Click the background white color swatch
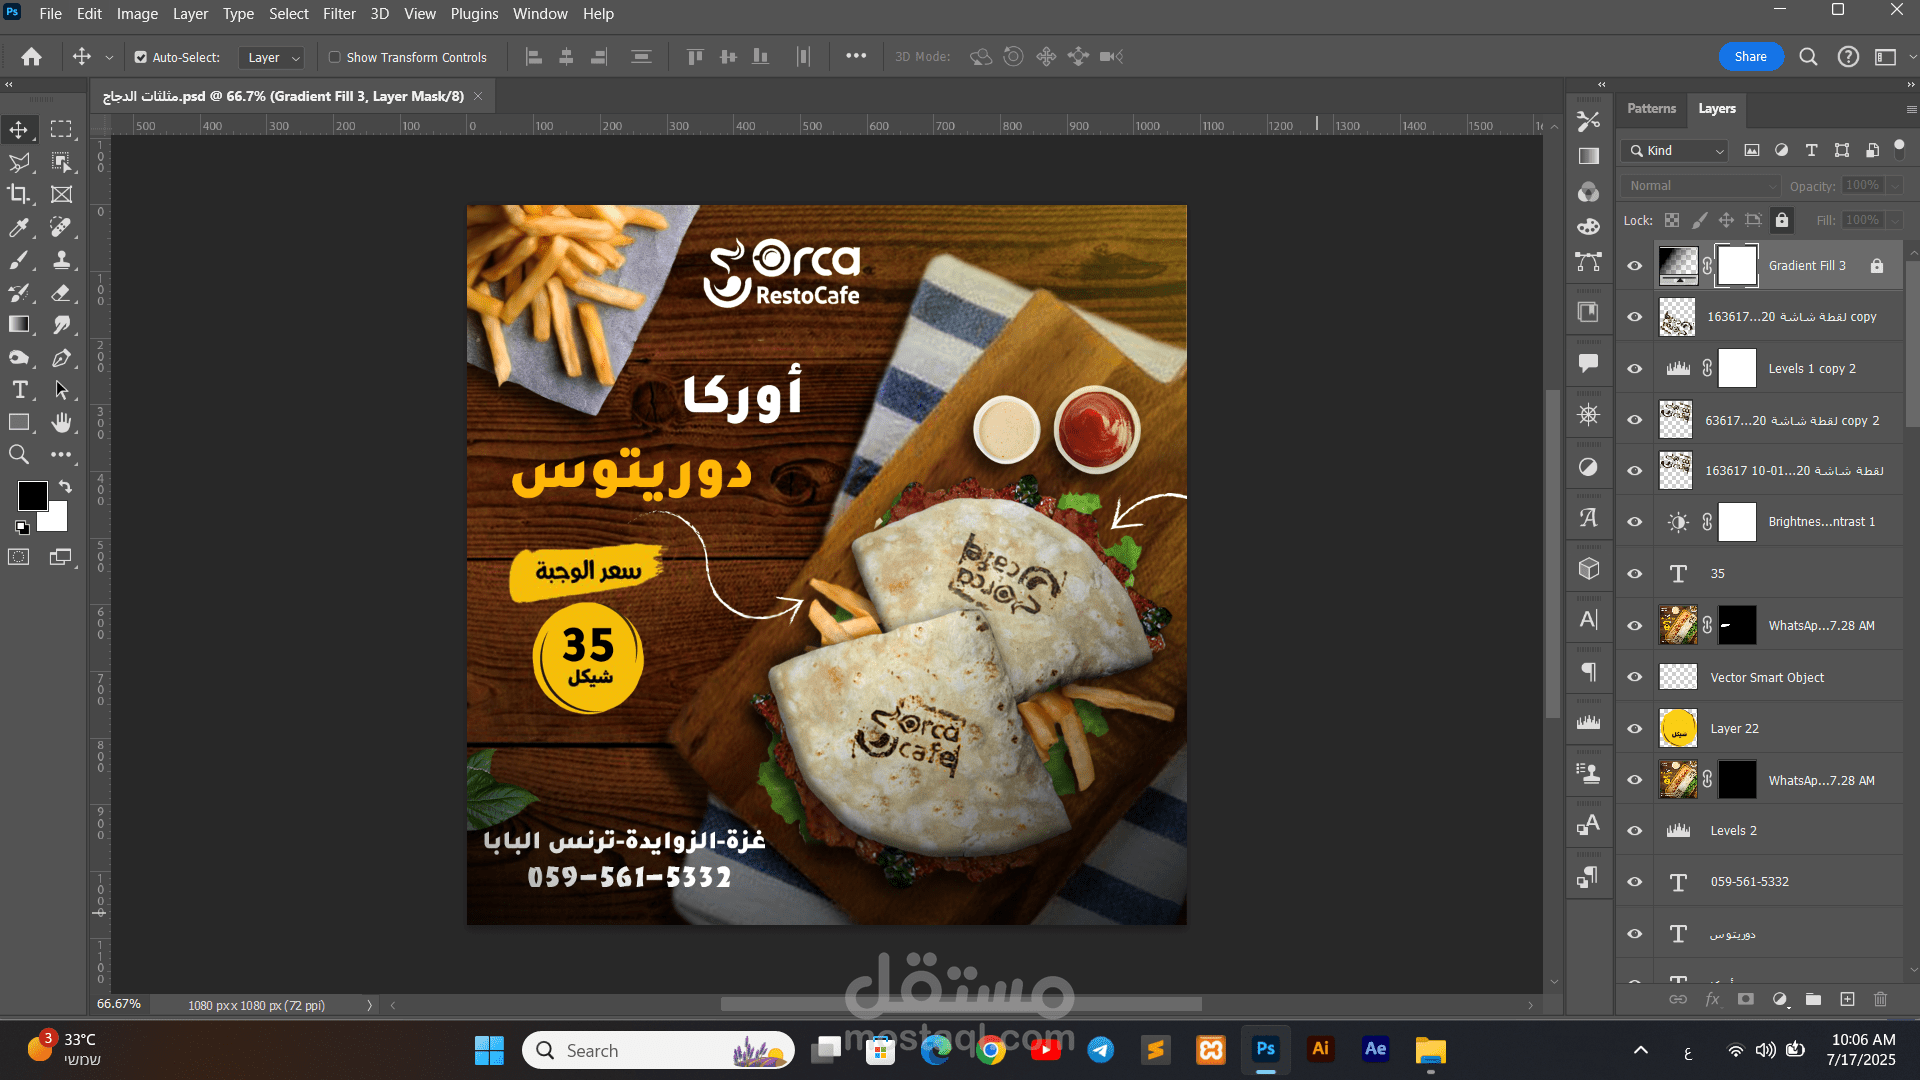 56,520
